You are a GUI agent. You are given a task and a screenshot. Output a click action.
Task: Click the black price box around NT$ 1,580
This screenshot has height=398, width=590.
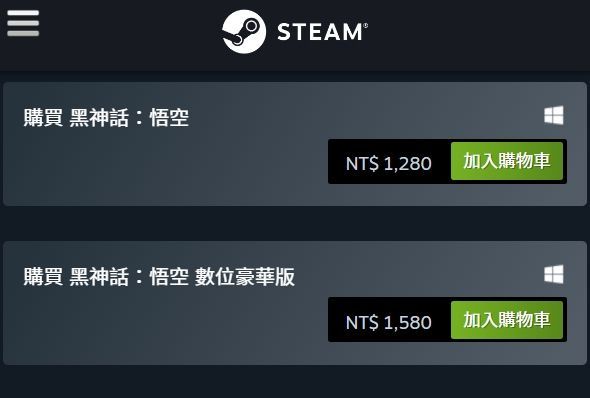389,320
